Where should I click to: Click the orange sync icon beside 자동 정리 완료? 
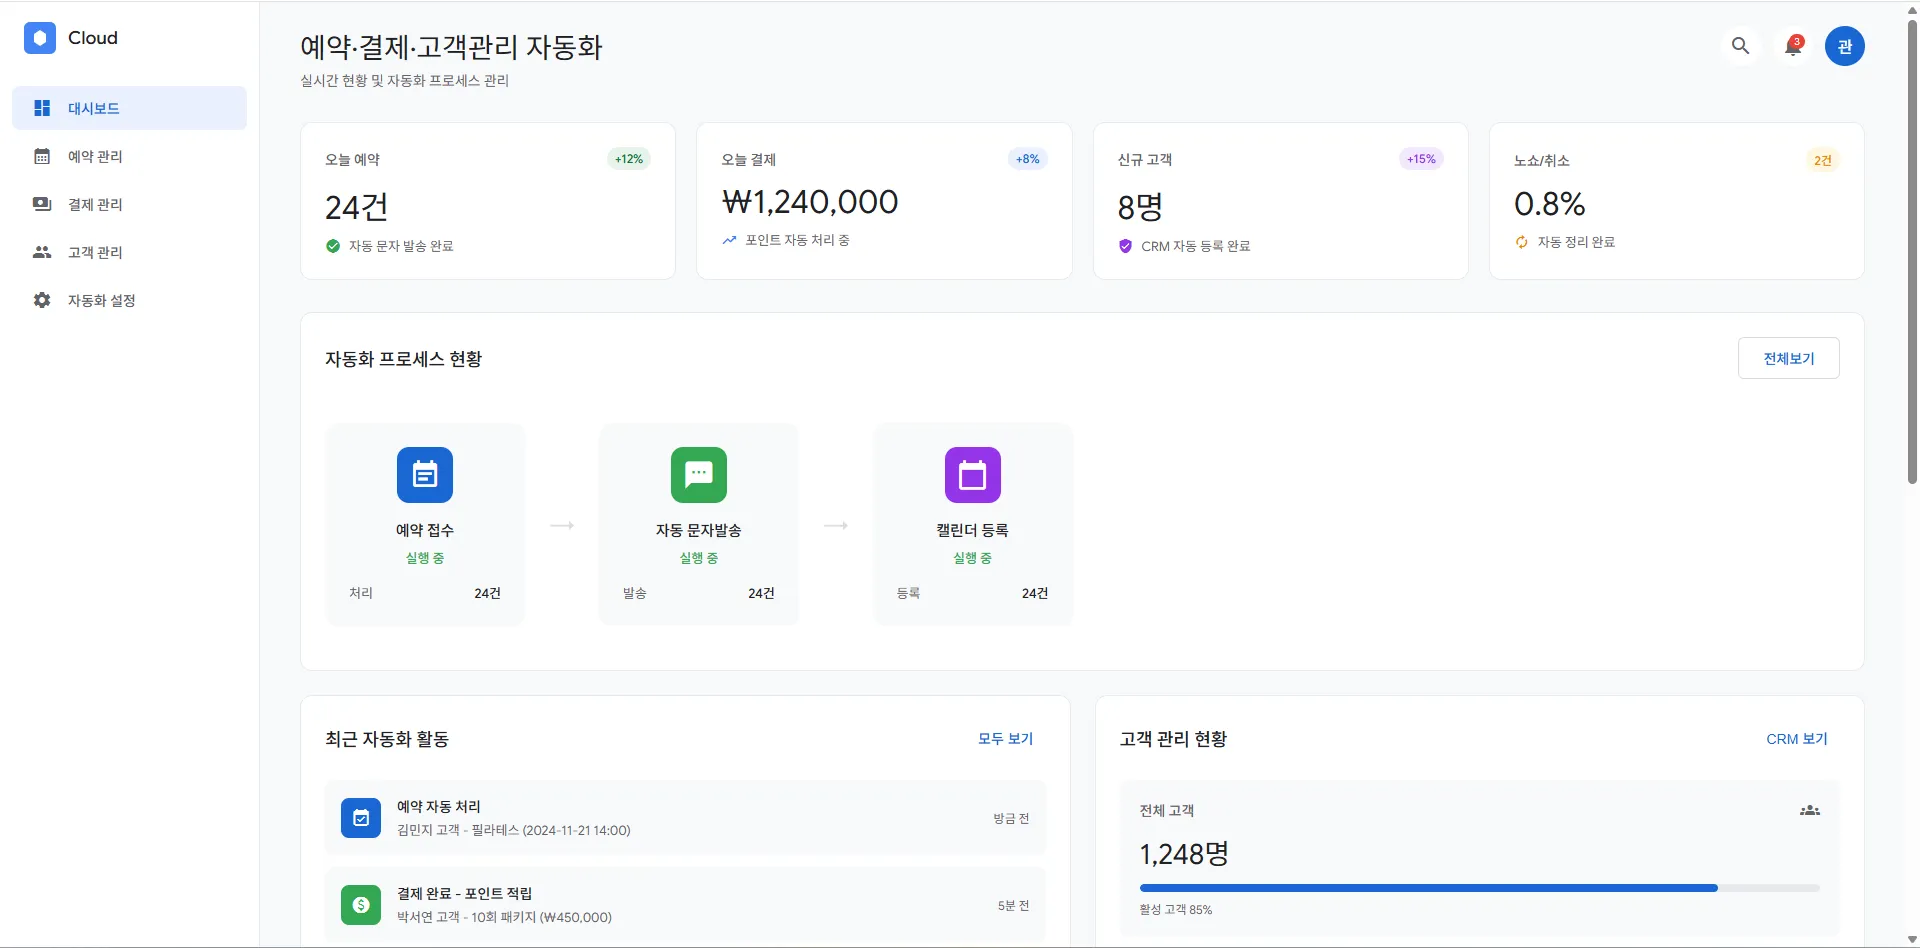click(1521, 242)
